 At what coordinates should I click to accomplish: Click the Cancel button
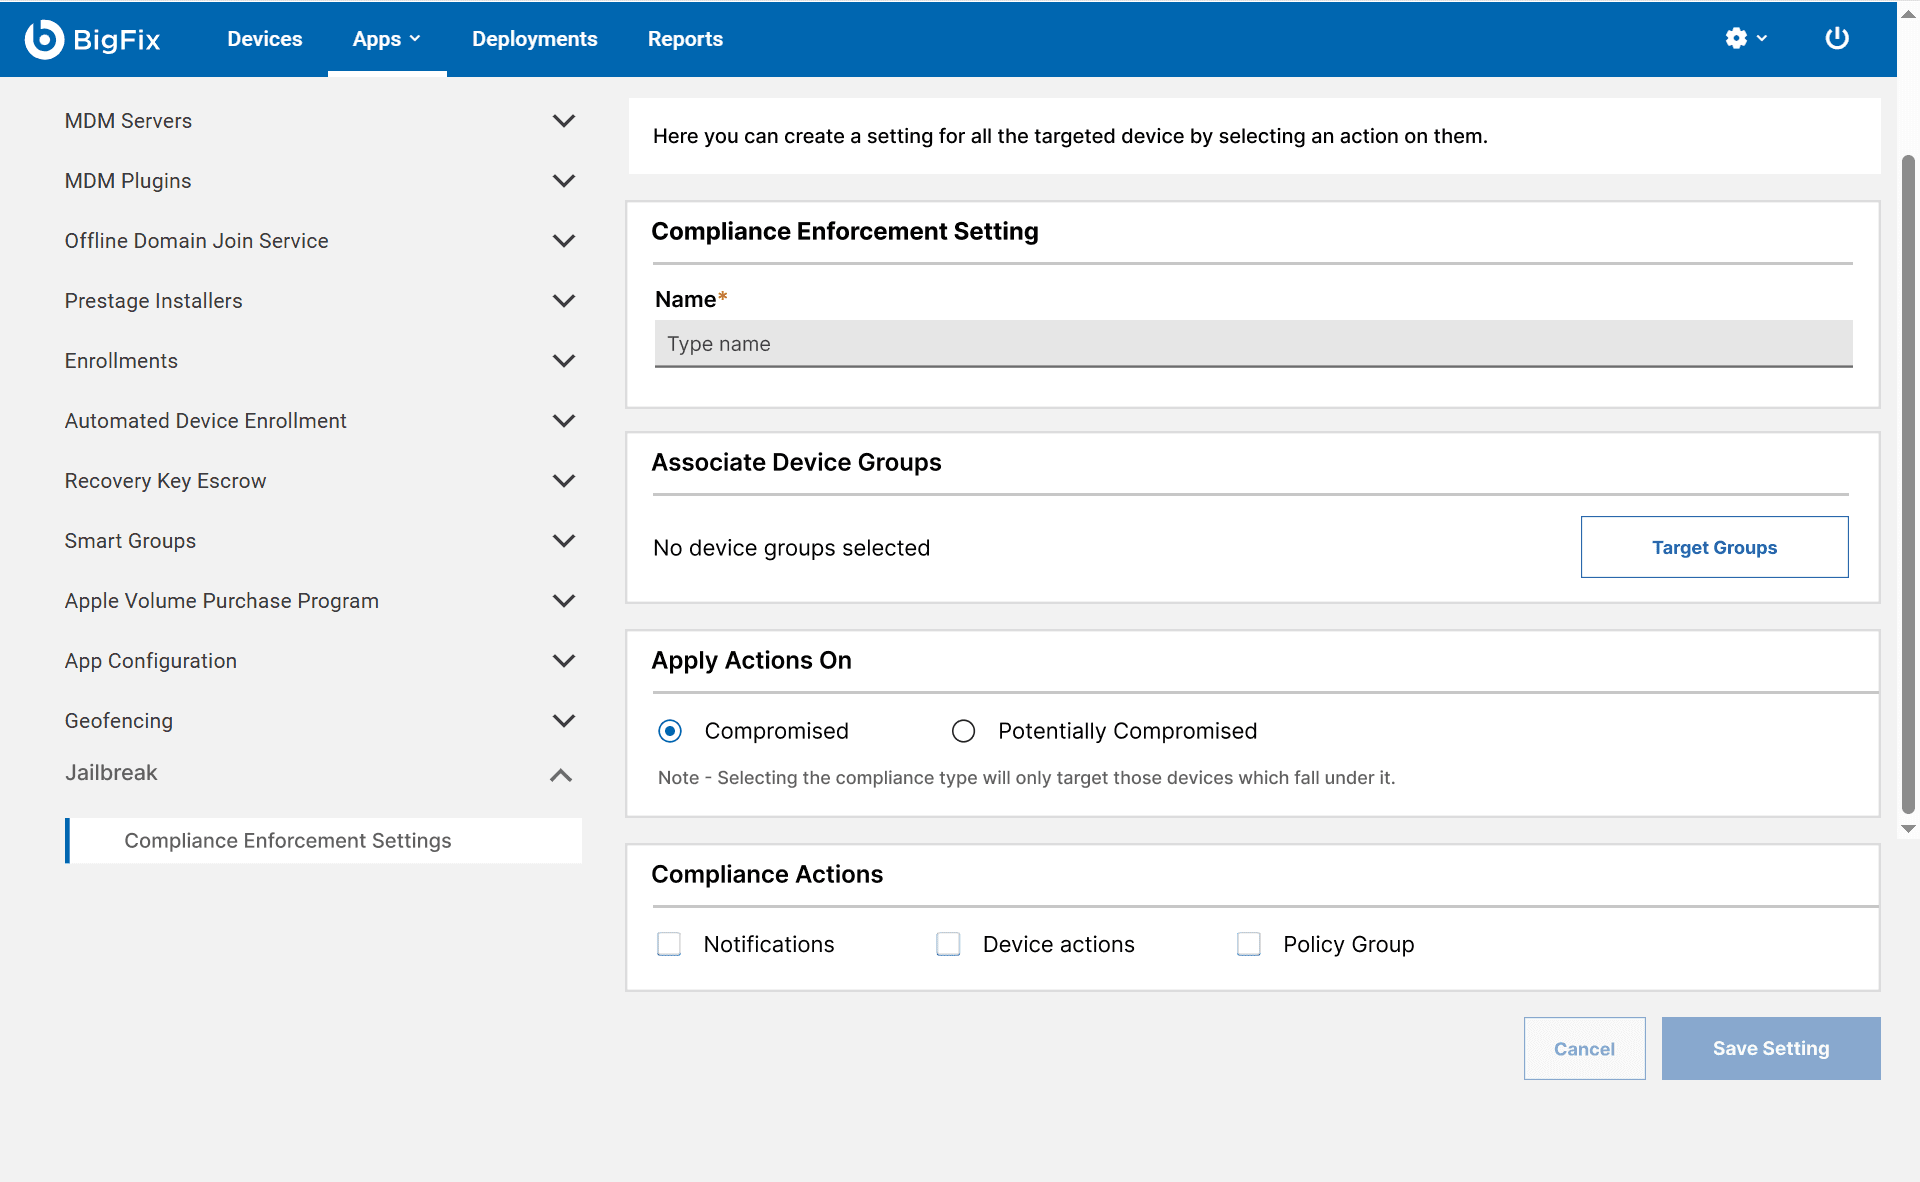click(1584, 1048)
